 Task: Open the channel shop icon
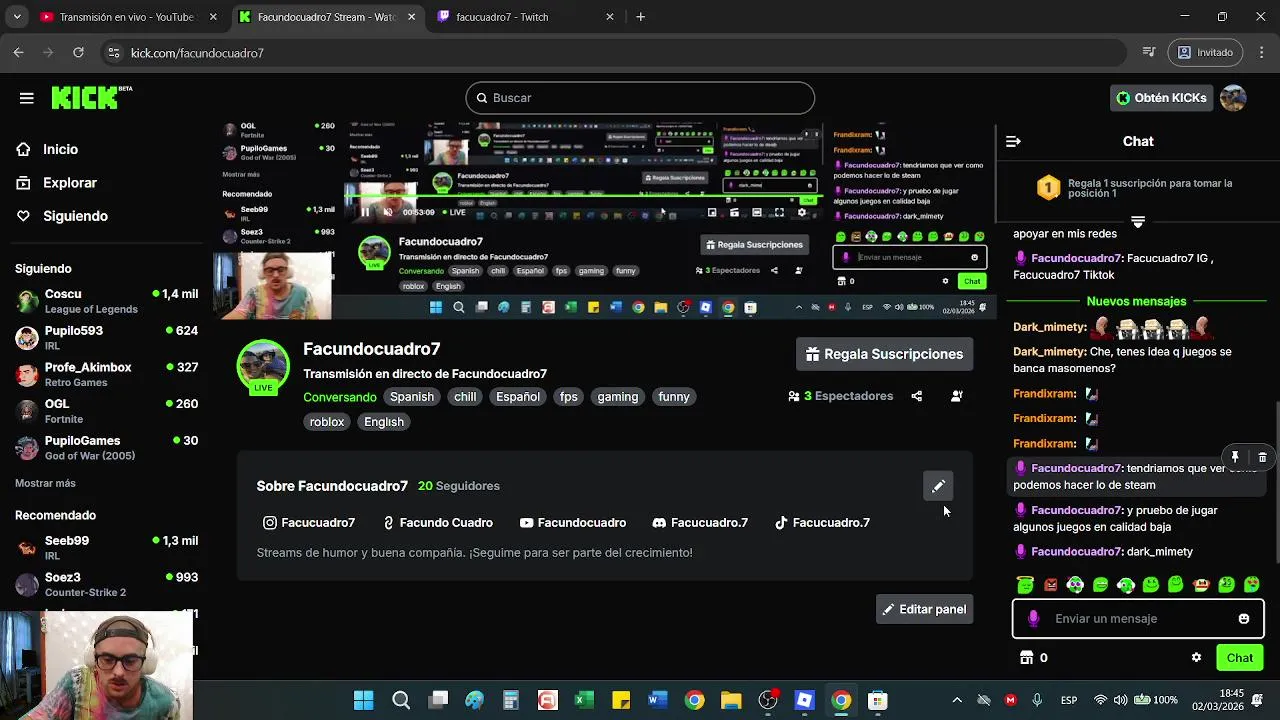pos(1026,658)
